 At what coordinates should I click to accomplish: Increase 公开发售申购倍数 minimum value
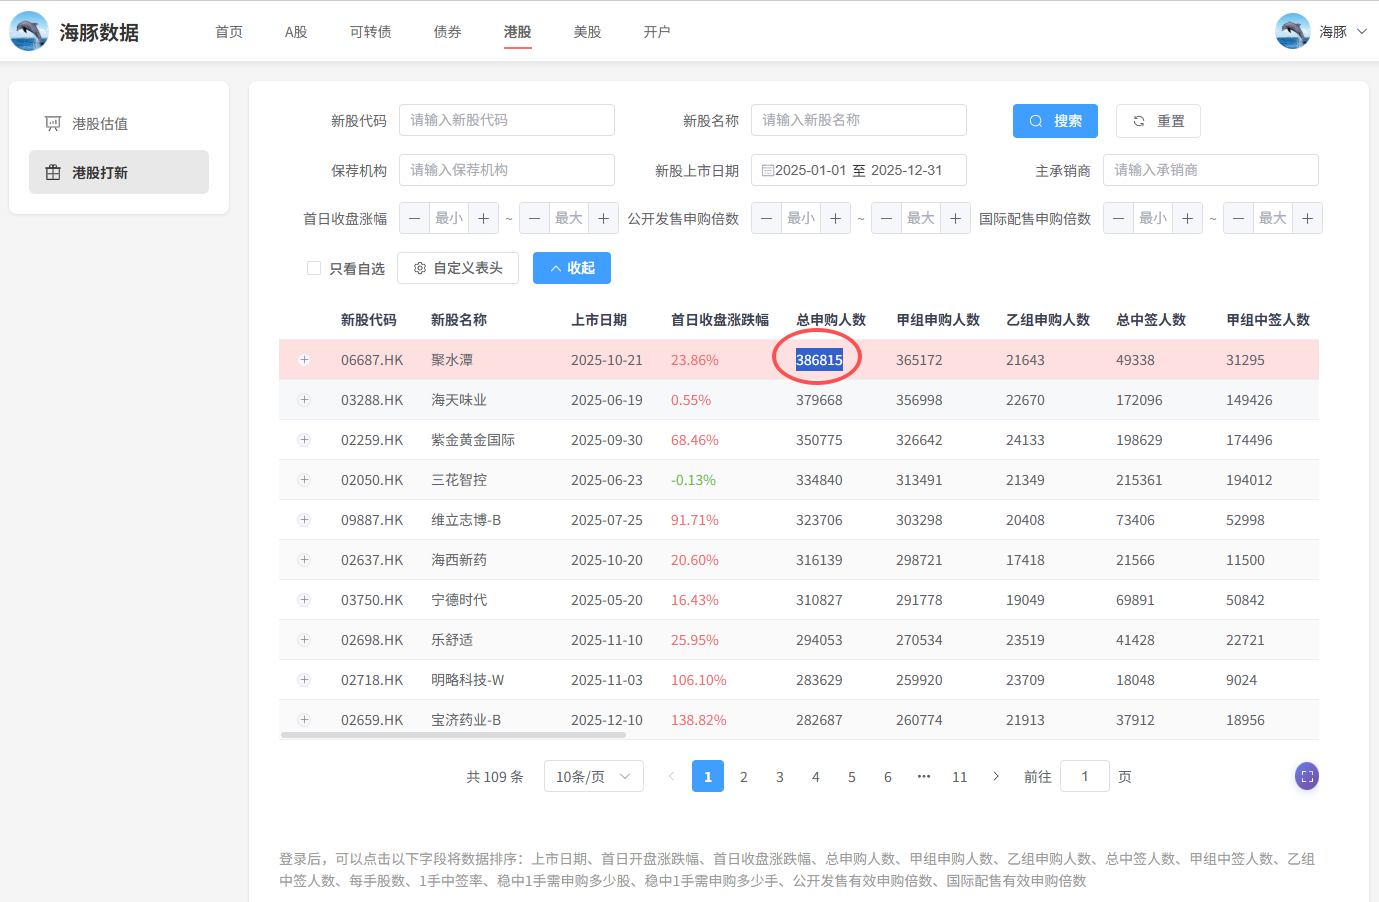836,218
